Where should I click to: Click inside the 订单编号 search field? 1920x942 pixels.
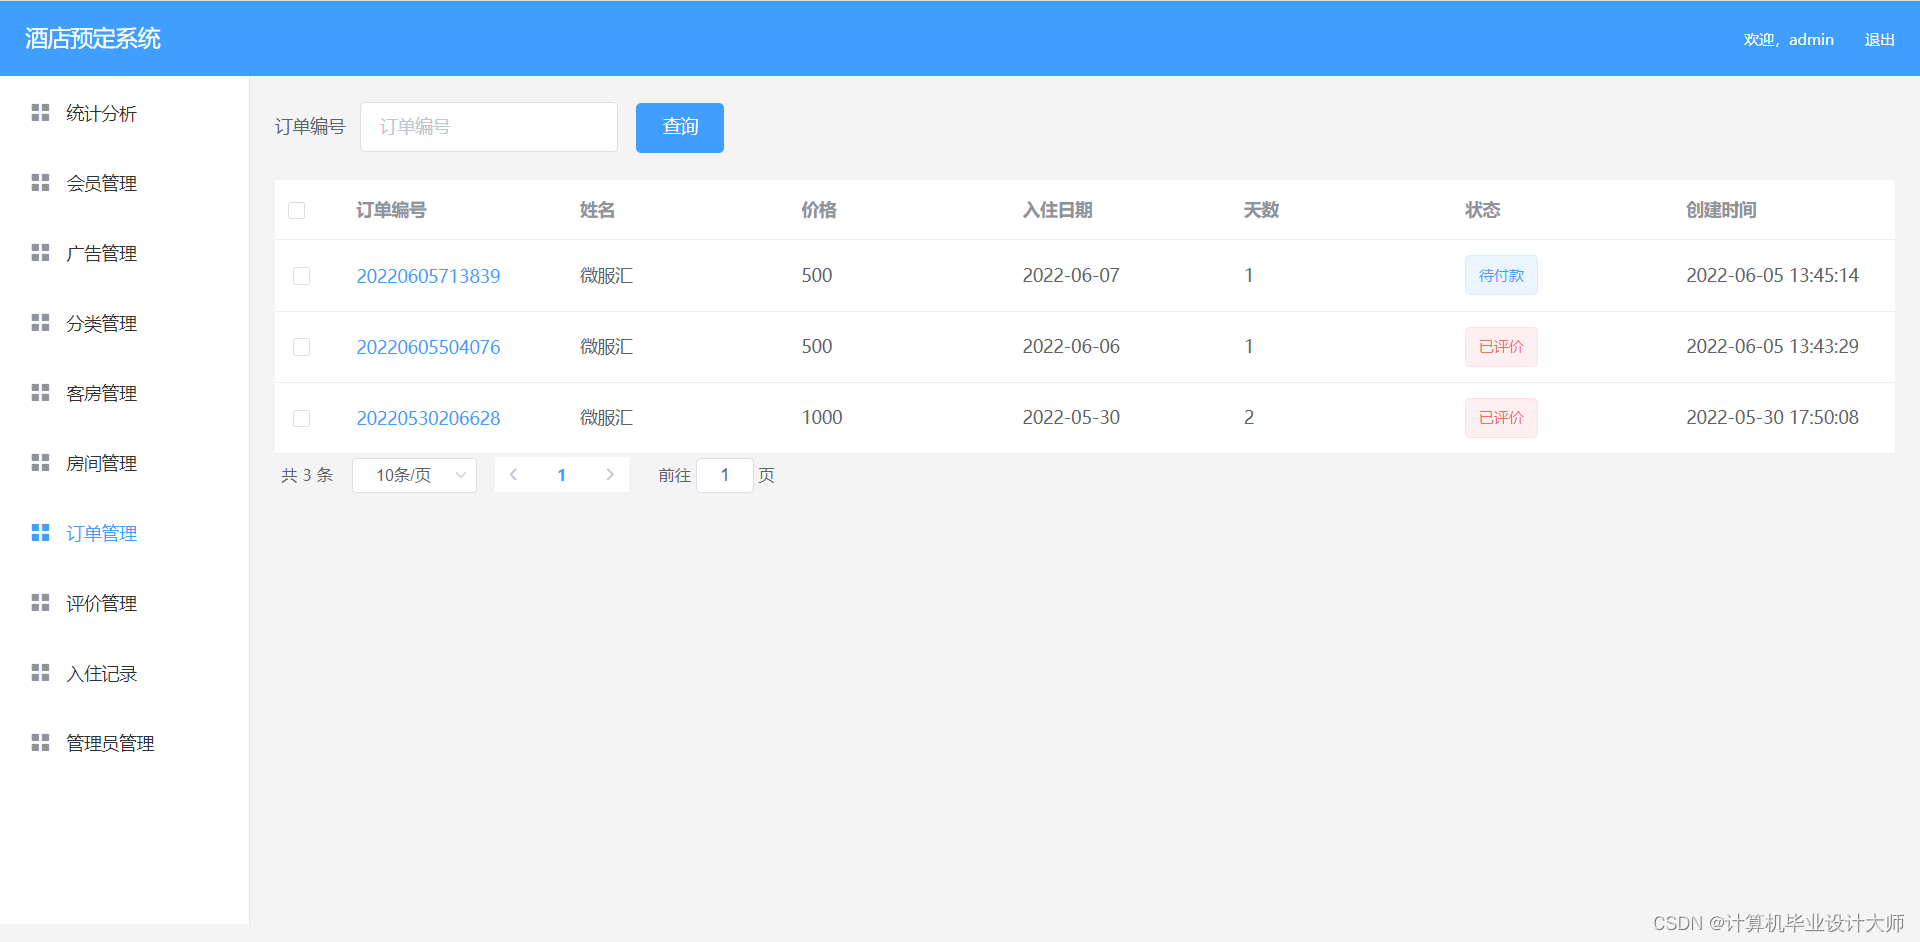(488, 127)
